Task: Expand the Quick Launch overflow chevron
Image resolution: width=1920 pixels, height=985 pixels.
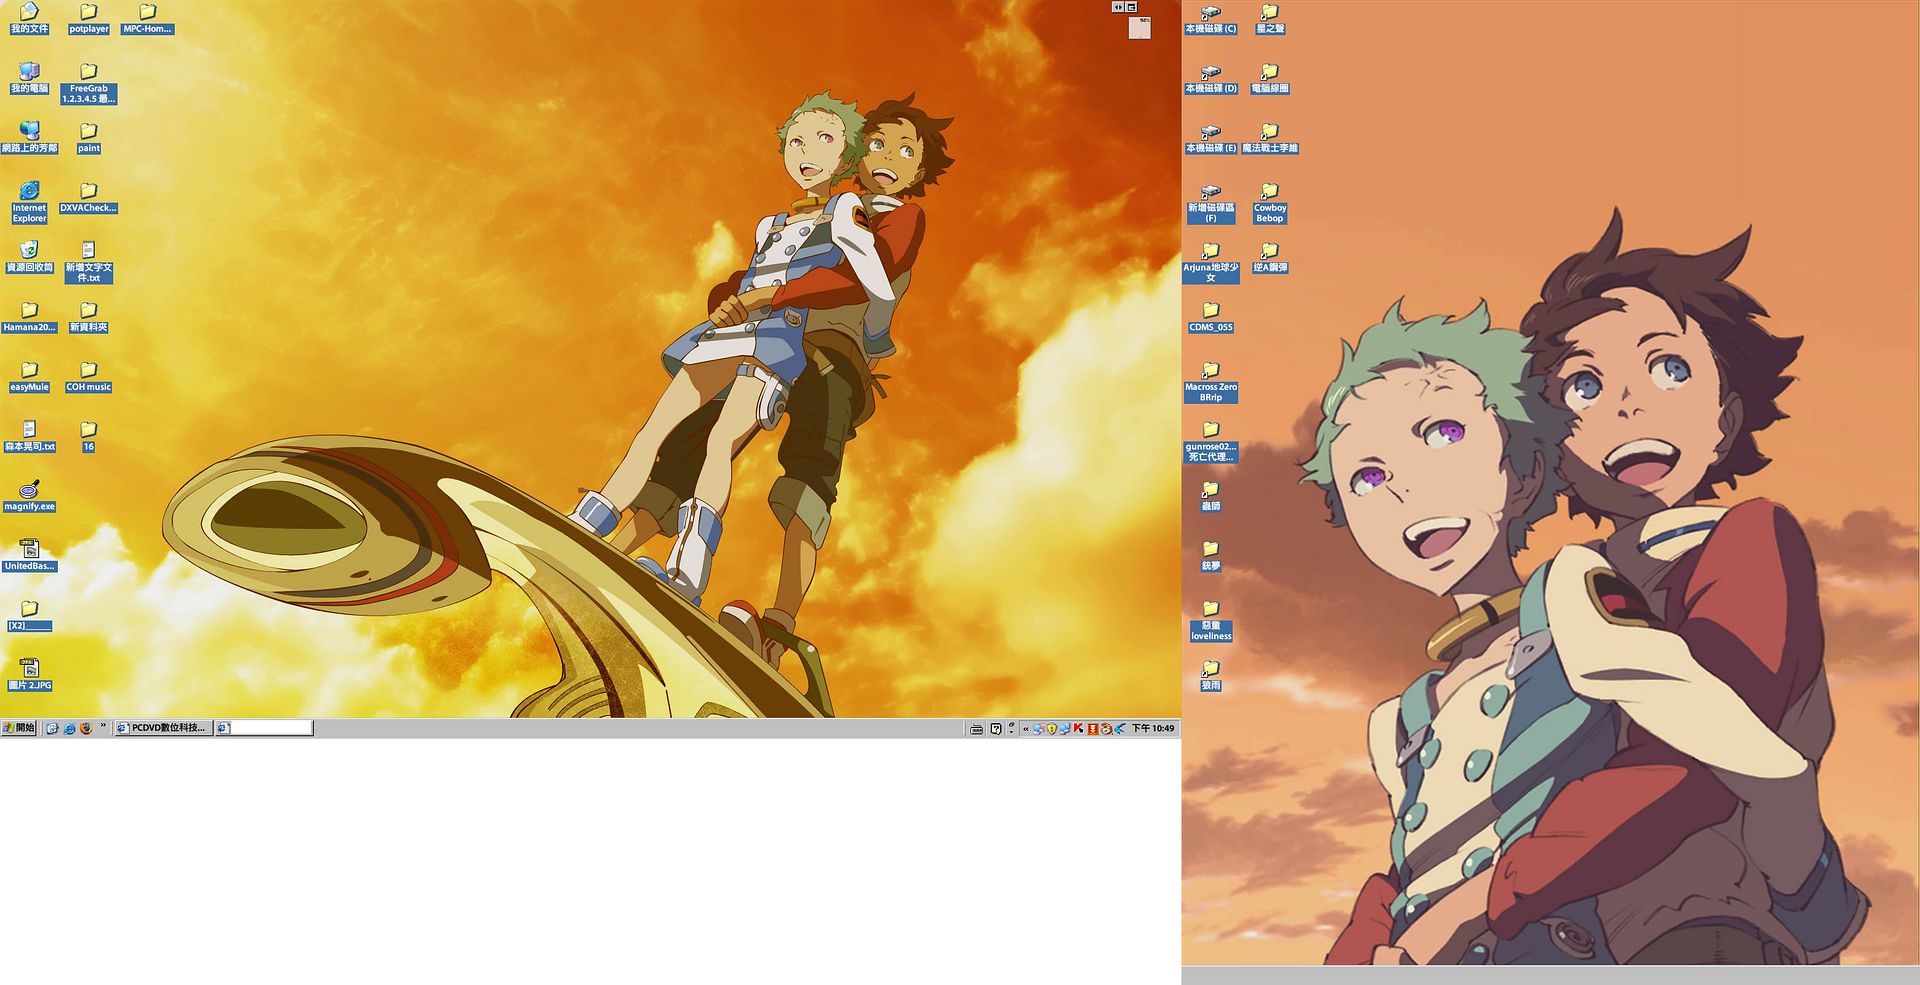Action: [x=103, y=727]
